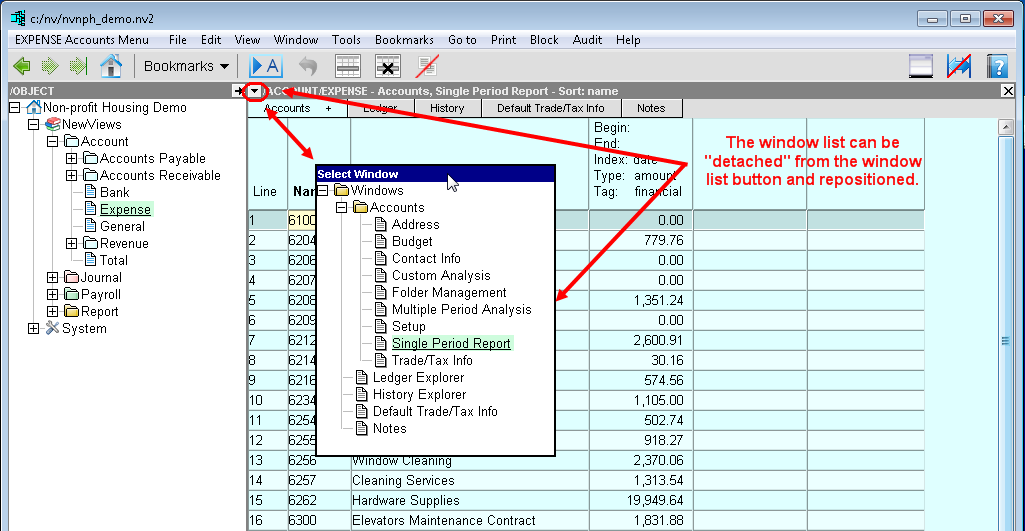Click the blue play A toolbar icon
This screenshot has height=531, width=1025.
pos(266,67)
